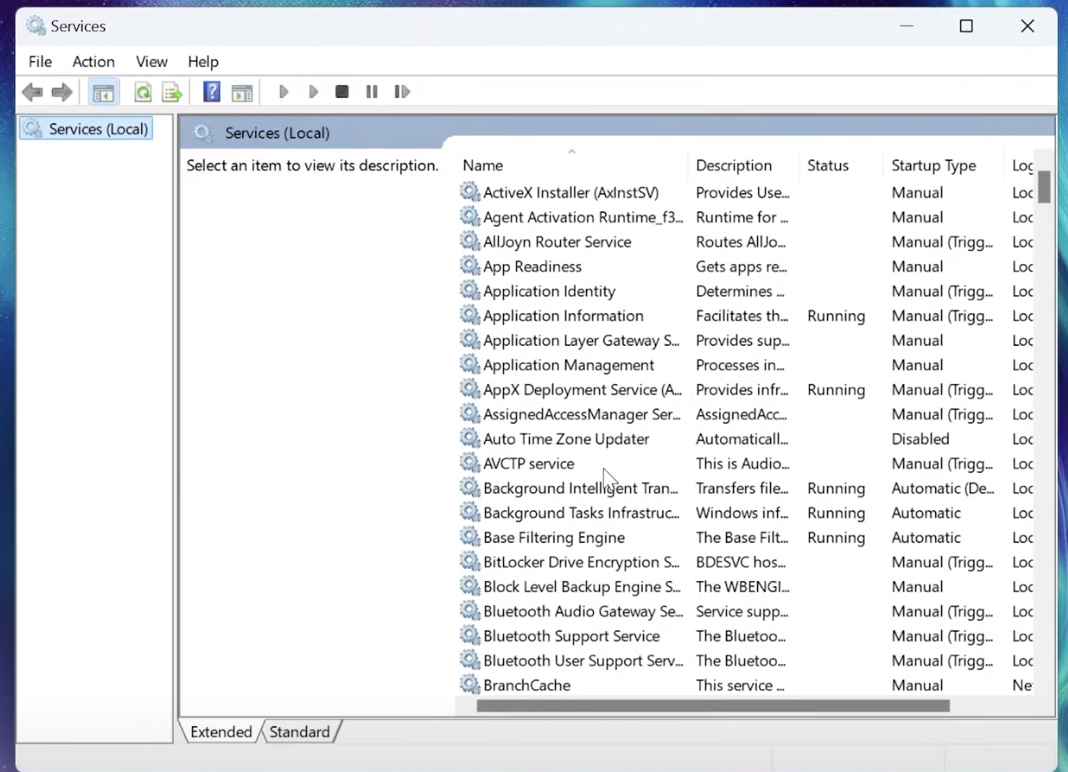The width and height of the screenshot is (1068, 772).
Task: Sort by the Description column header
Action: click(743, 165)
